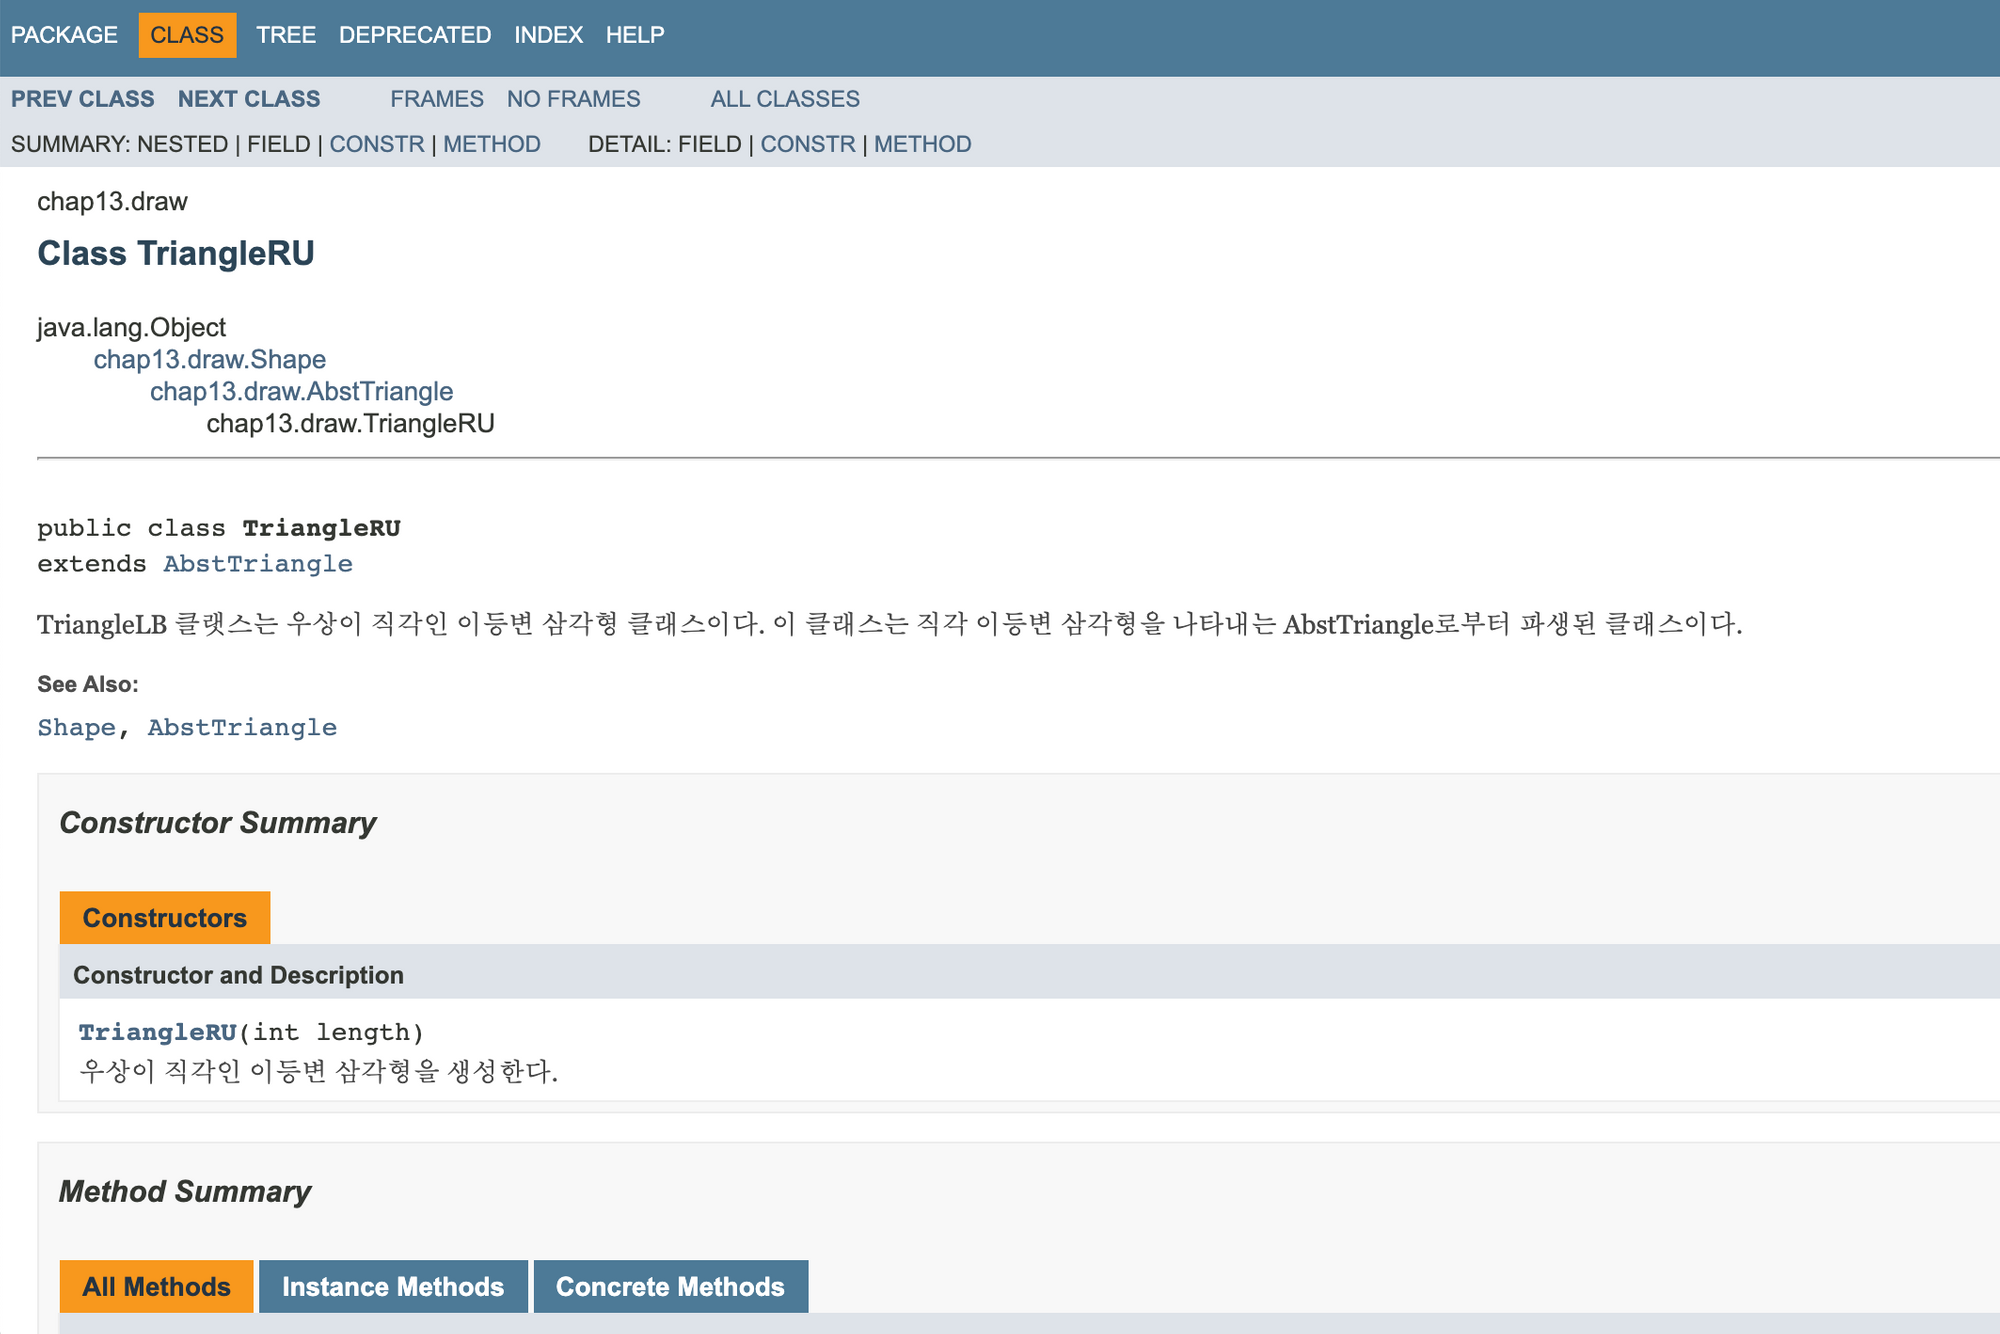Jump to detail CONSTR section
This screenshot has width=2000, height=1334.
click(808, 144)
